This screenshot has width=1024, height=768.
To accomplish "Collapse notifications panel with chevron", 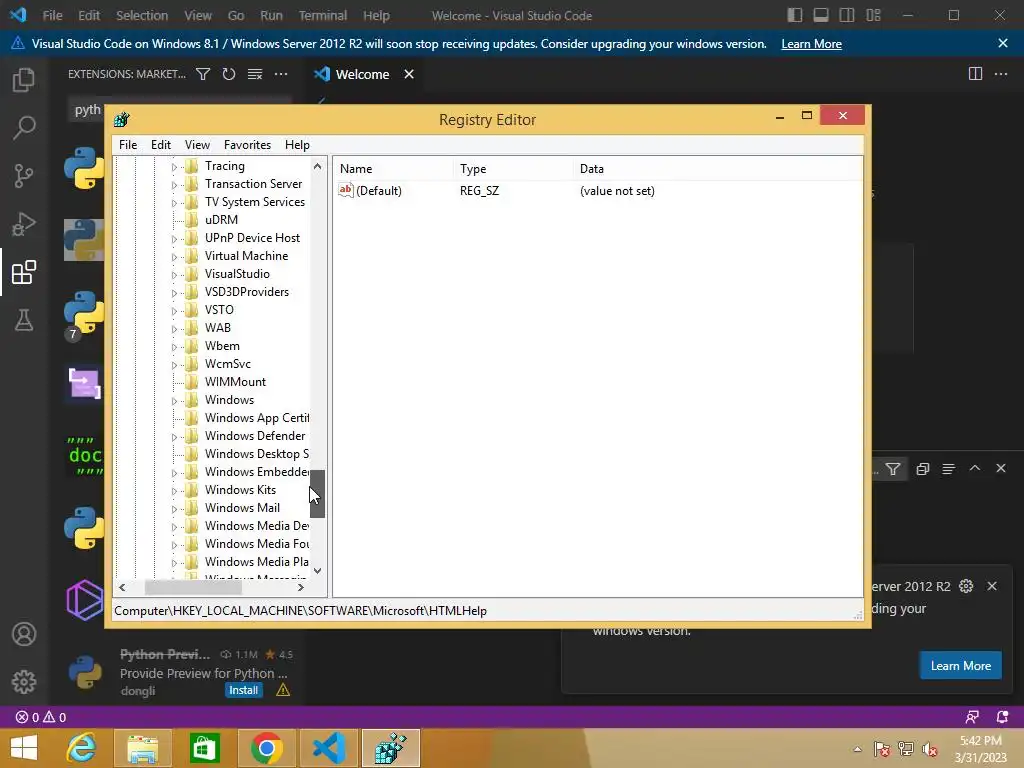I will pyautogui.click(x=974, y=468).
